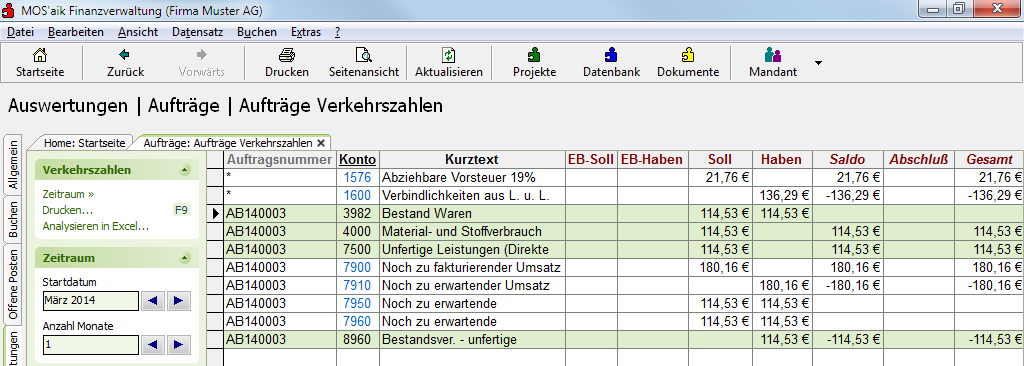Image resolution: width=1024 pixels, height=366 pixels.
Task: Refresh with the Aktualisieren icon
Action: (449, 55)
